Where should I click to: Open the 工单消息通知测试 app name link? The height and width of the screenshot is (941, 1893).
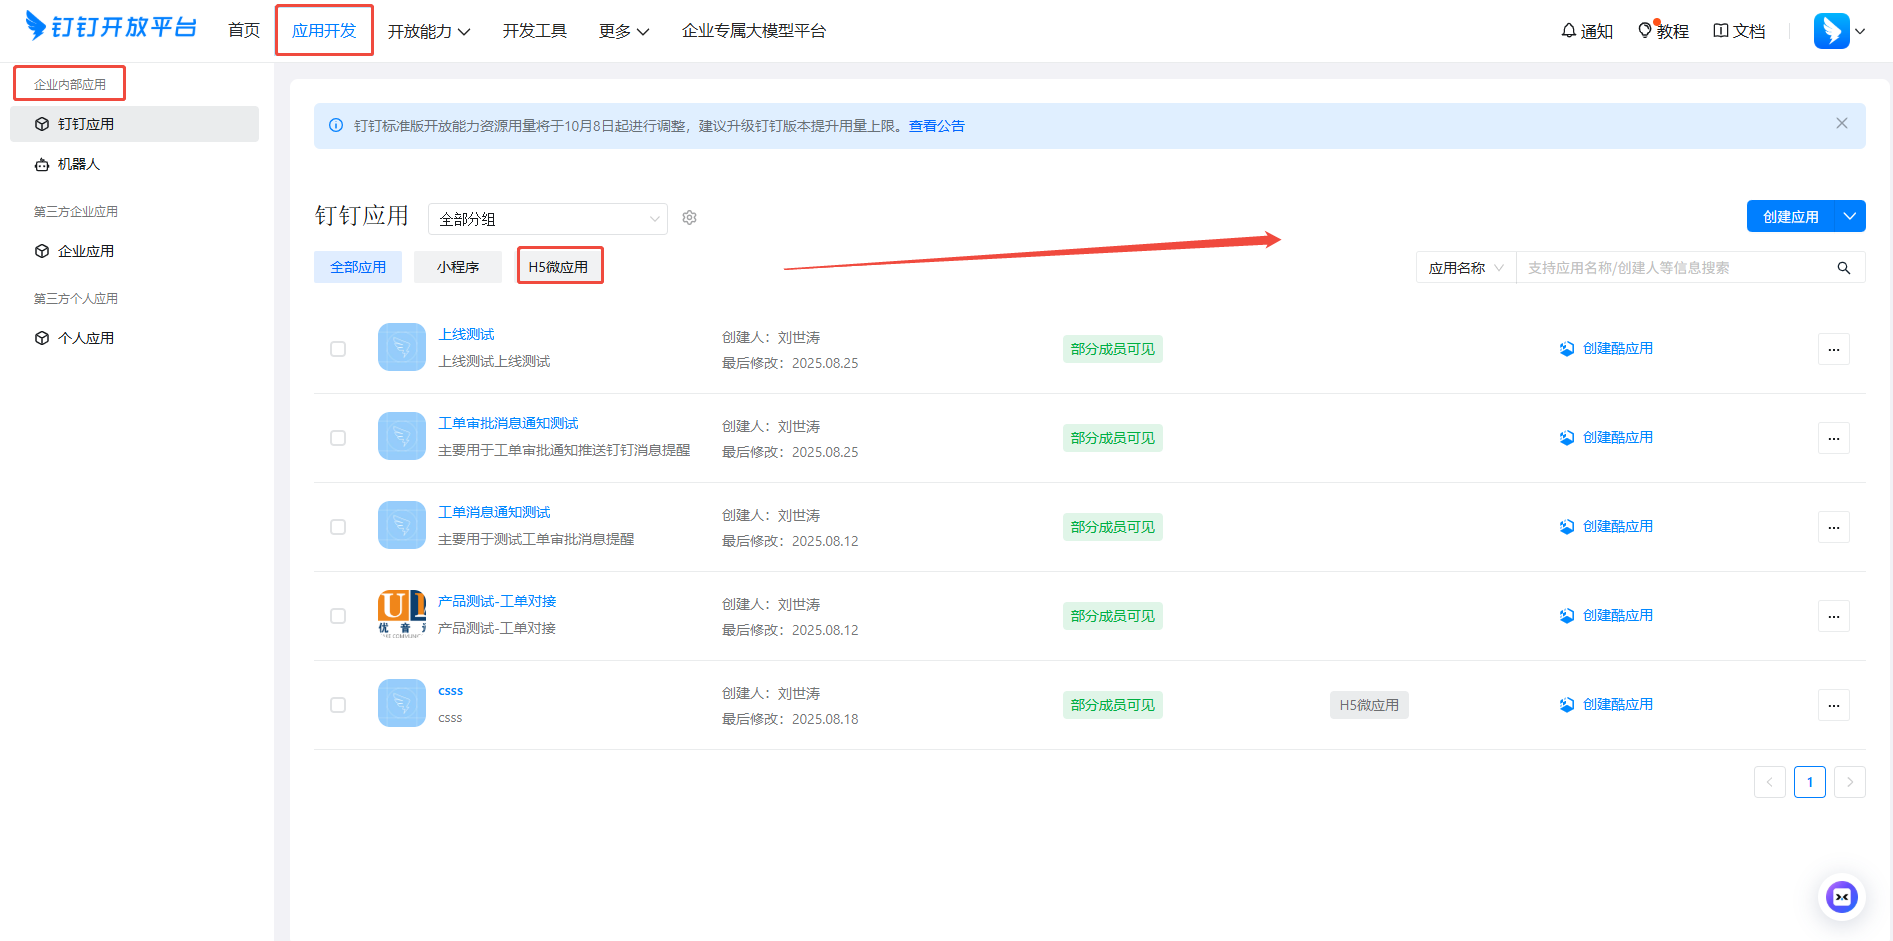click(494, 512)
